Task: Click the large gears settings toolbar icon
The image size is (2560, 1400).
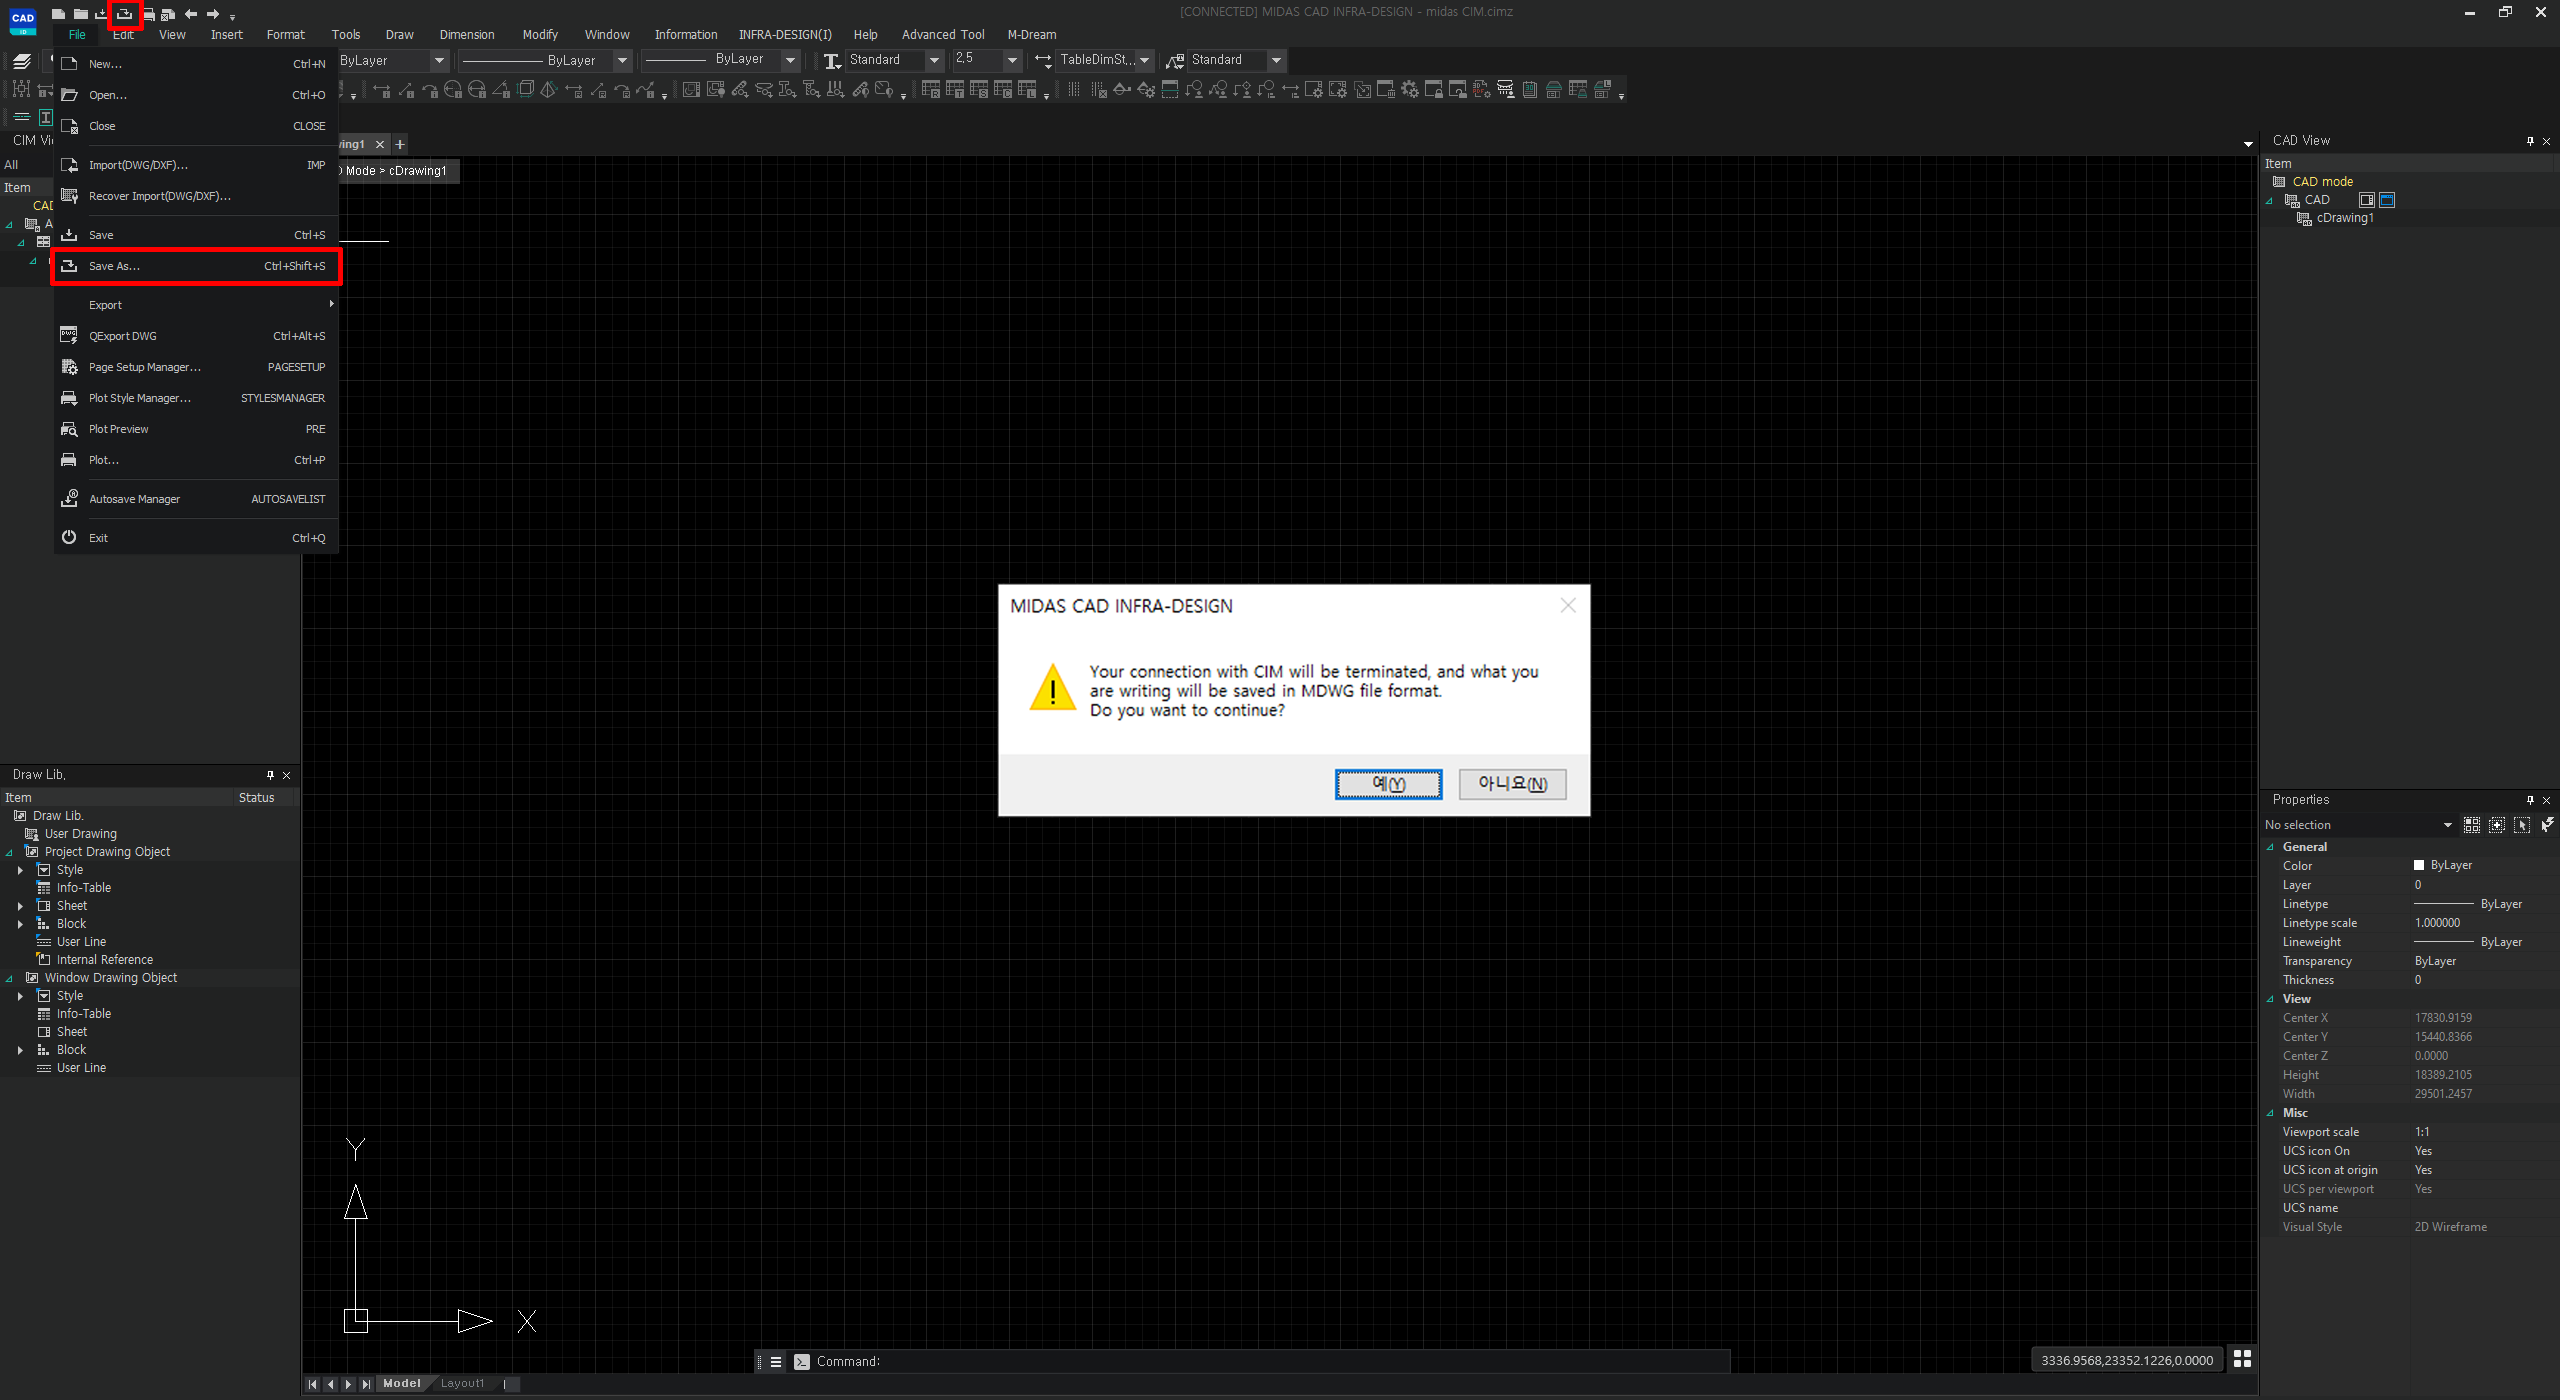Action: pos(1410,90)
